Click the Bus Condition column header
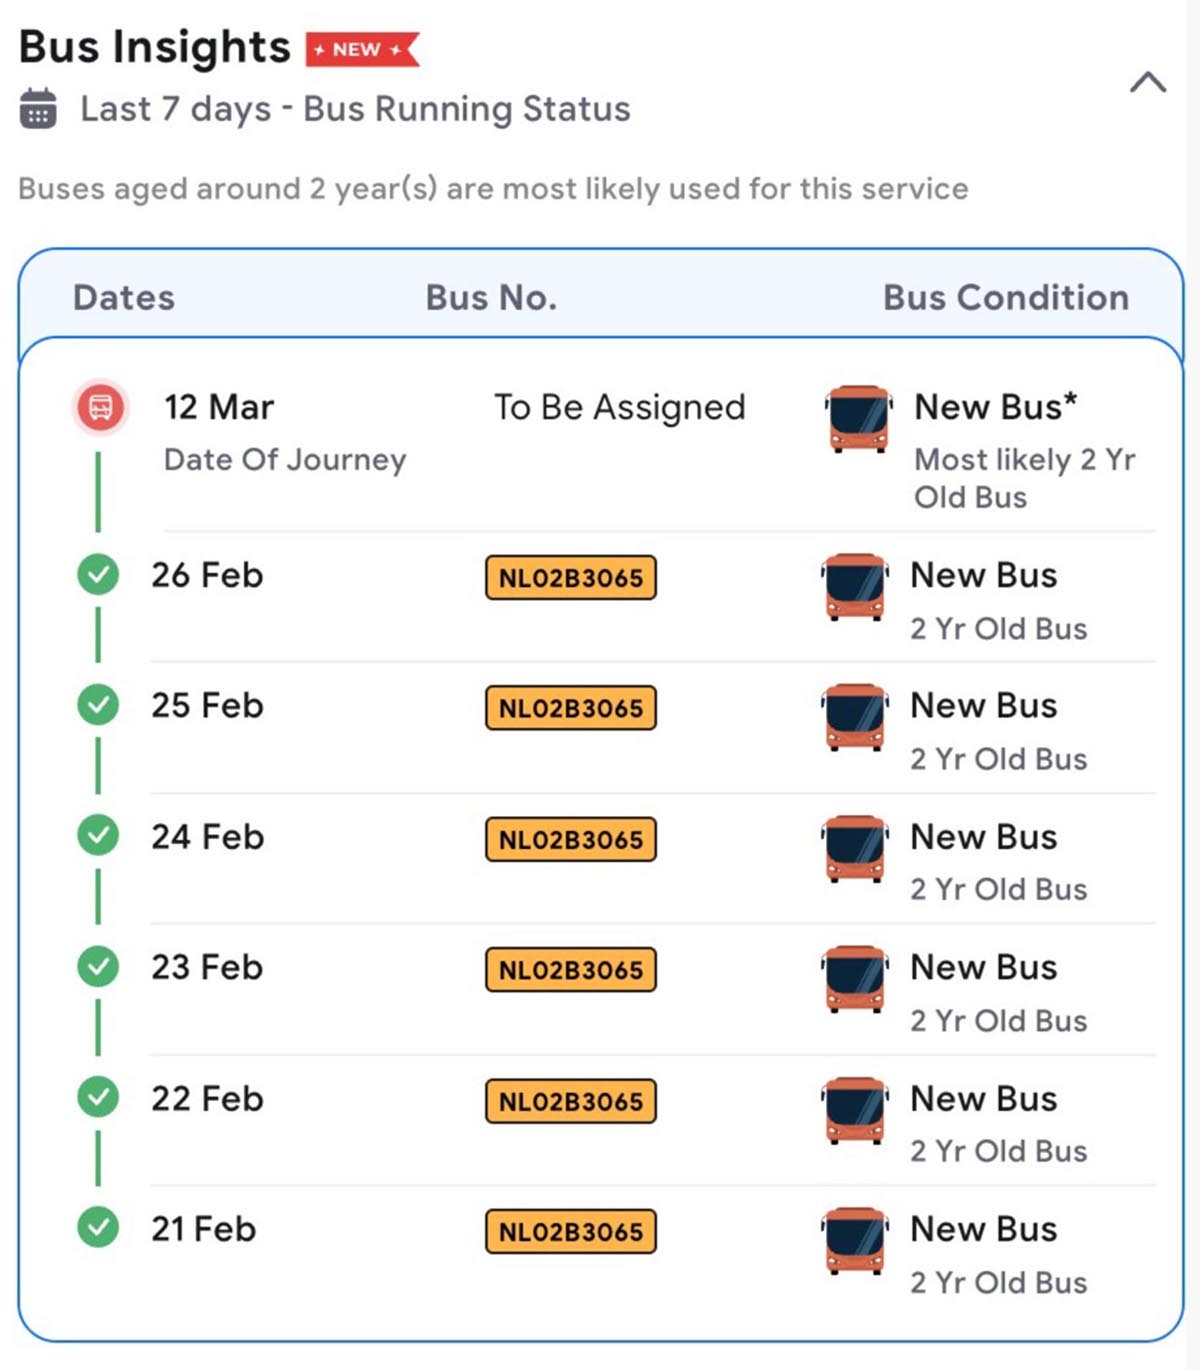 coord(1005,298)
